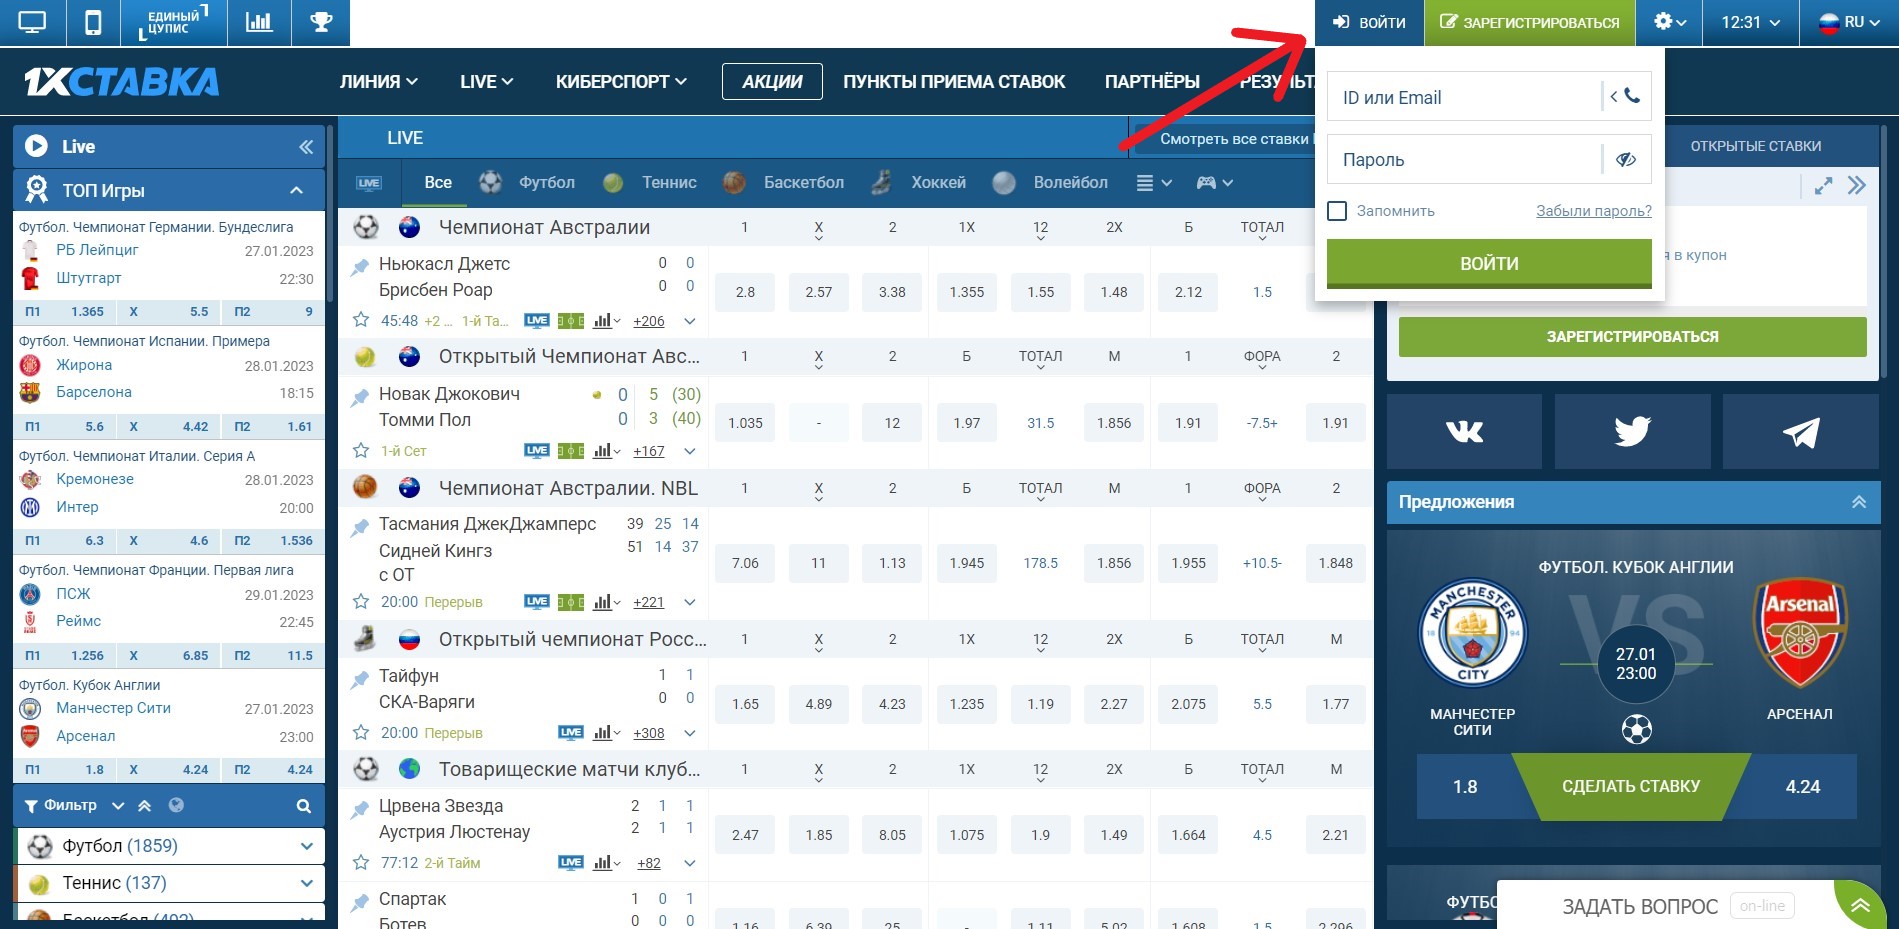
Task: Click СДЕЛАТЬ СТАВКУ on Manchester City offer
Action: [1631, 786]
